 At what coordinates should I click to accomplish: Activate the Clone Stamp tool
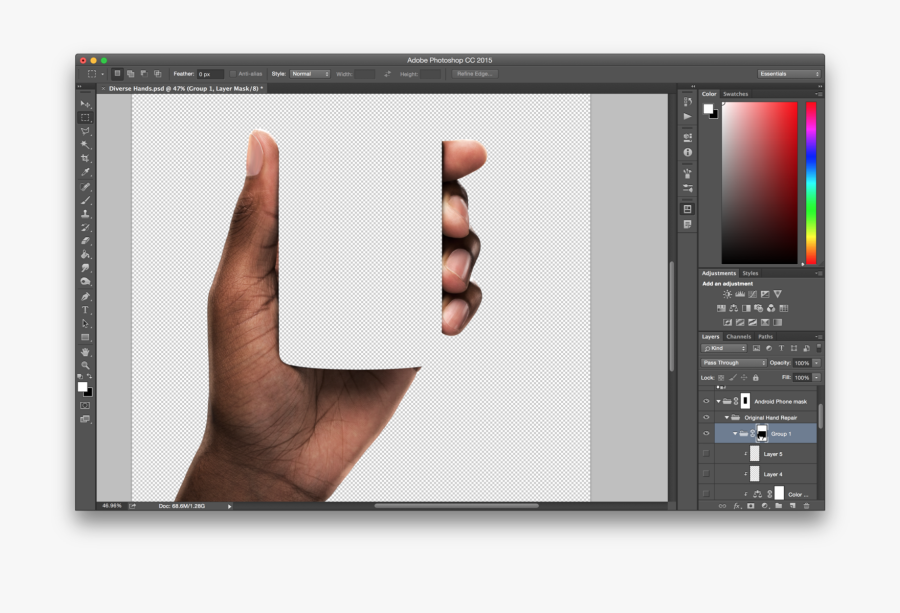(x=87, y=212)
